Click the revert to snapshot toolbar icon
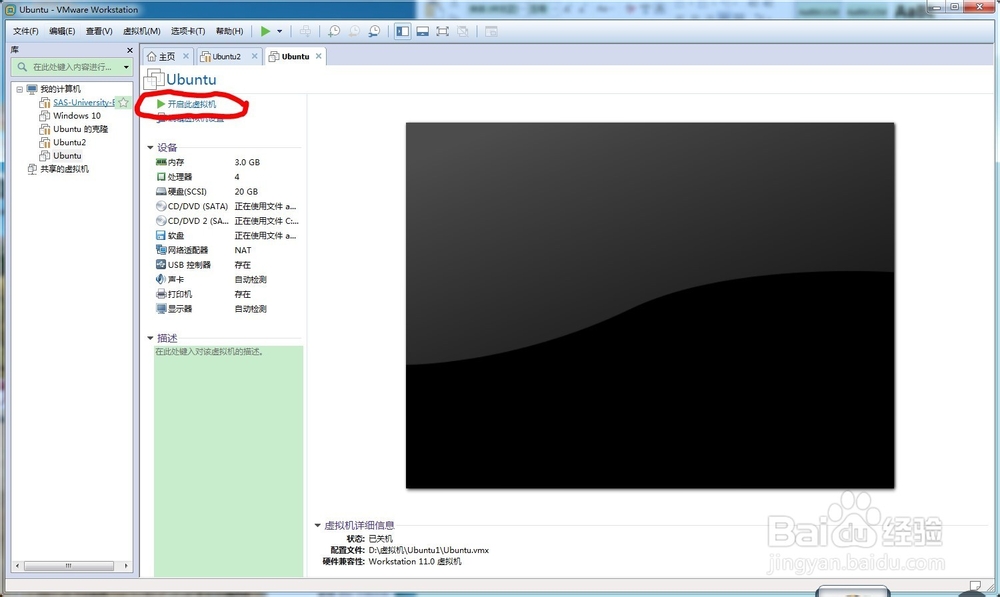The width and height of the screenshot is (1000, 597). (354, 31)
